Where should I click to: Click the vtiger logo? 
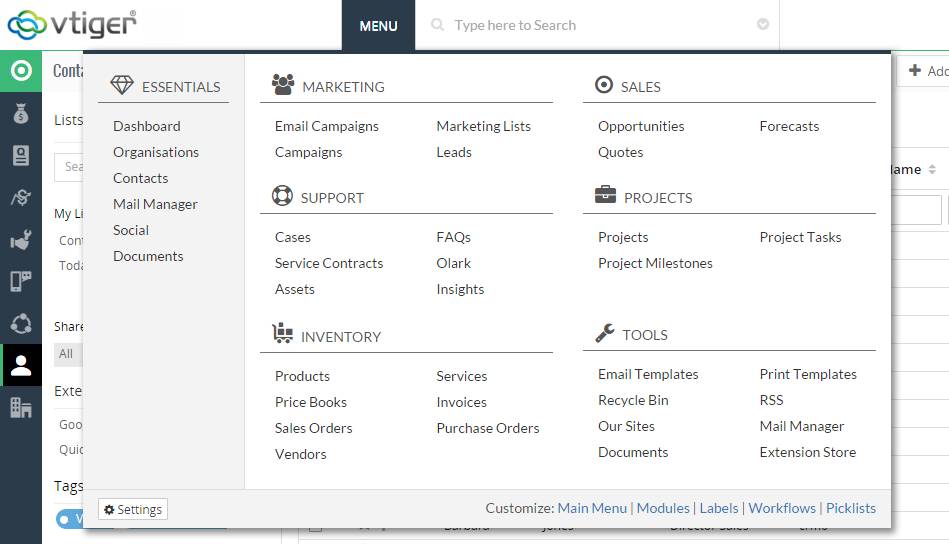click(x=72, y=24)
